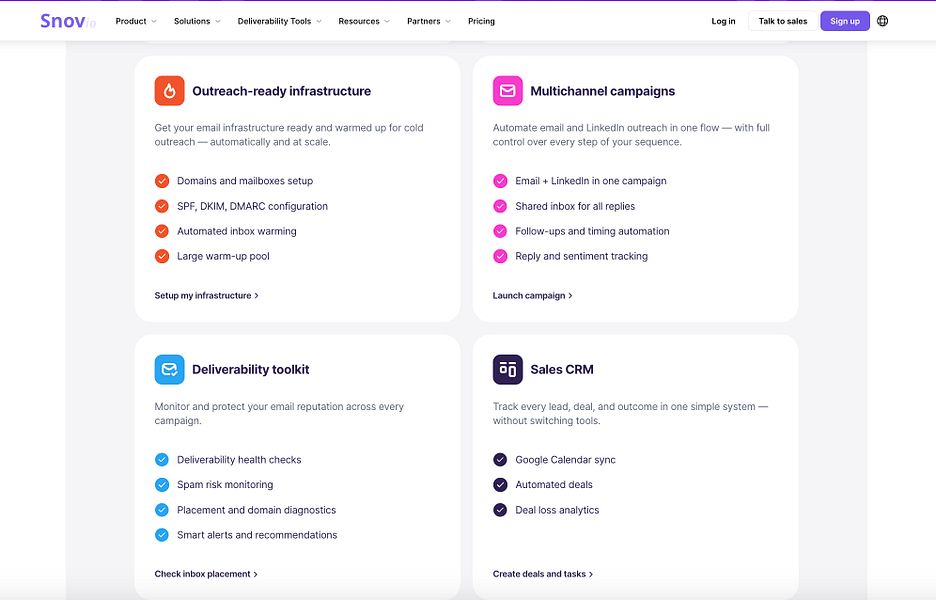Open the Deliverability Tools dropdown
Viewport: 936px width, 600px height.
279,21
